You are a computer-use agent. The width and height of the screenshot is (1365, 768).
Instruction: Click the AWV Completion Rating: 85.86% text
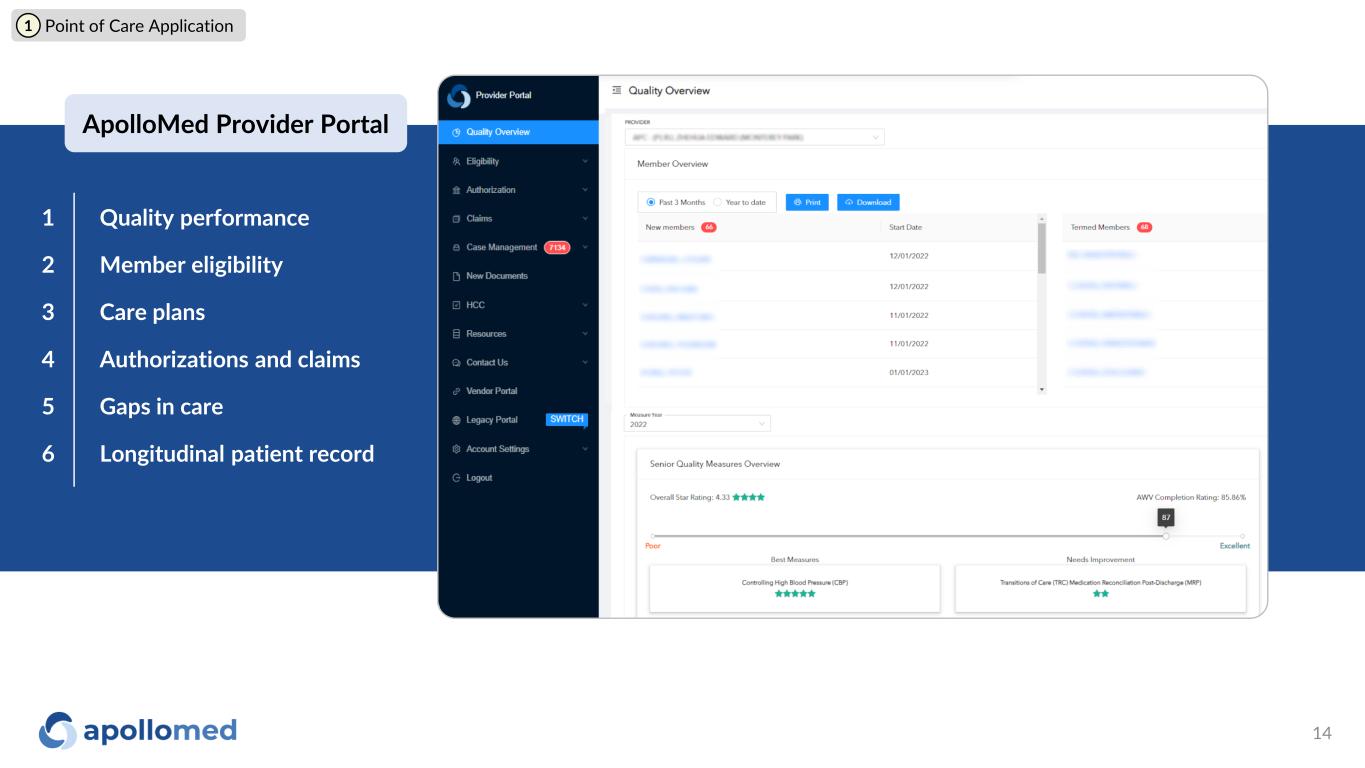point(1191,497)
